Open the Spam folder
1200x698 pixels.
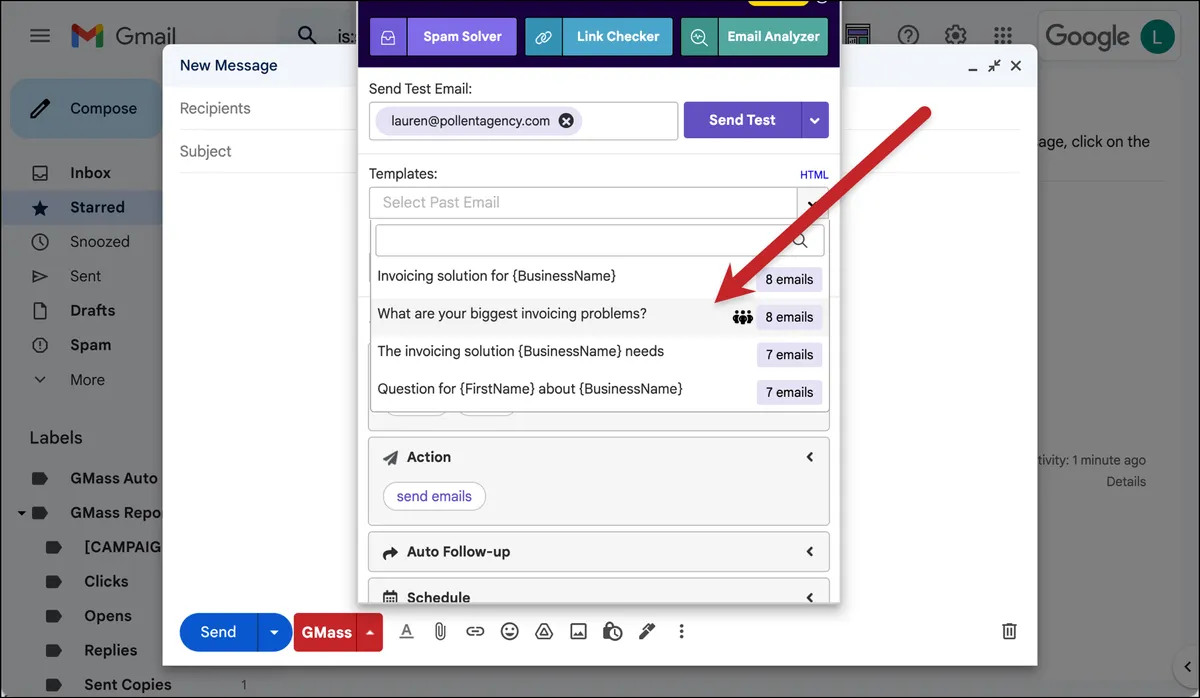point(90,345)
